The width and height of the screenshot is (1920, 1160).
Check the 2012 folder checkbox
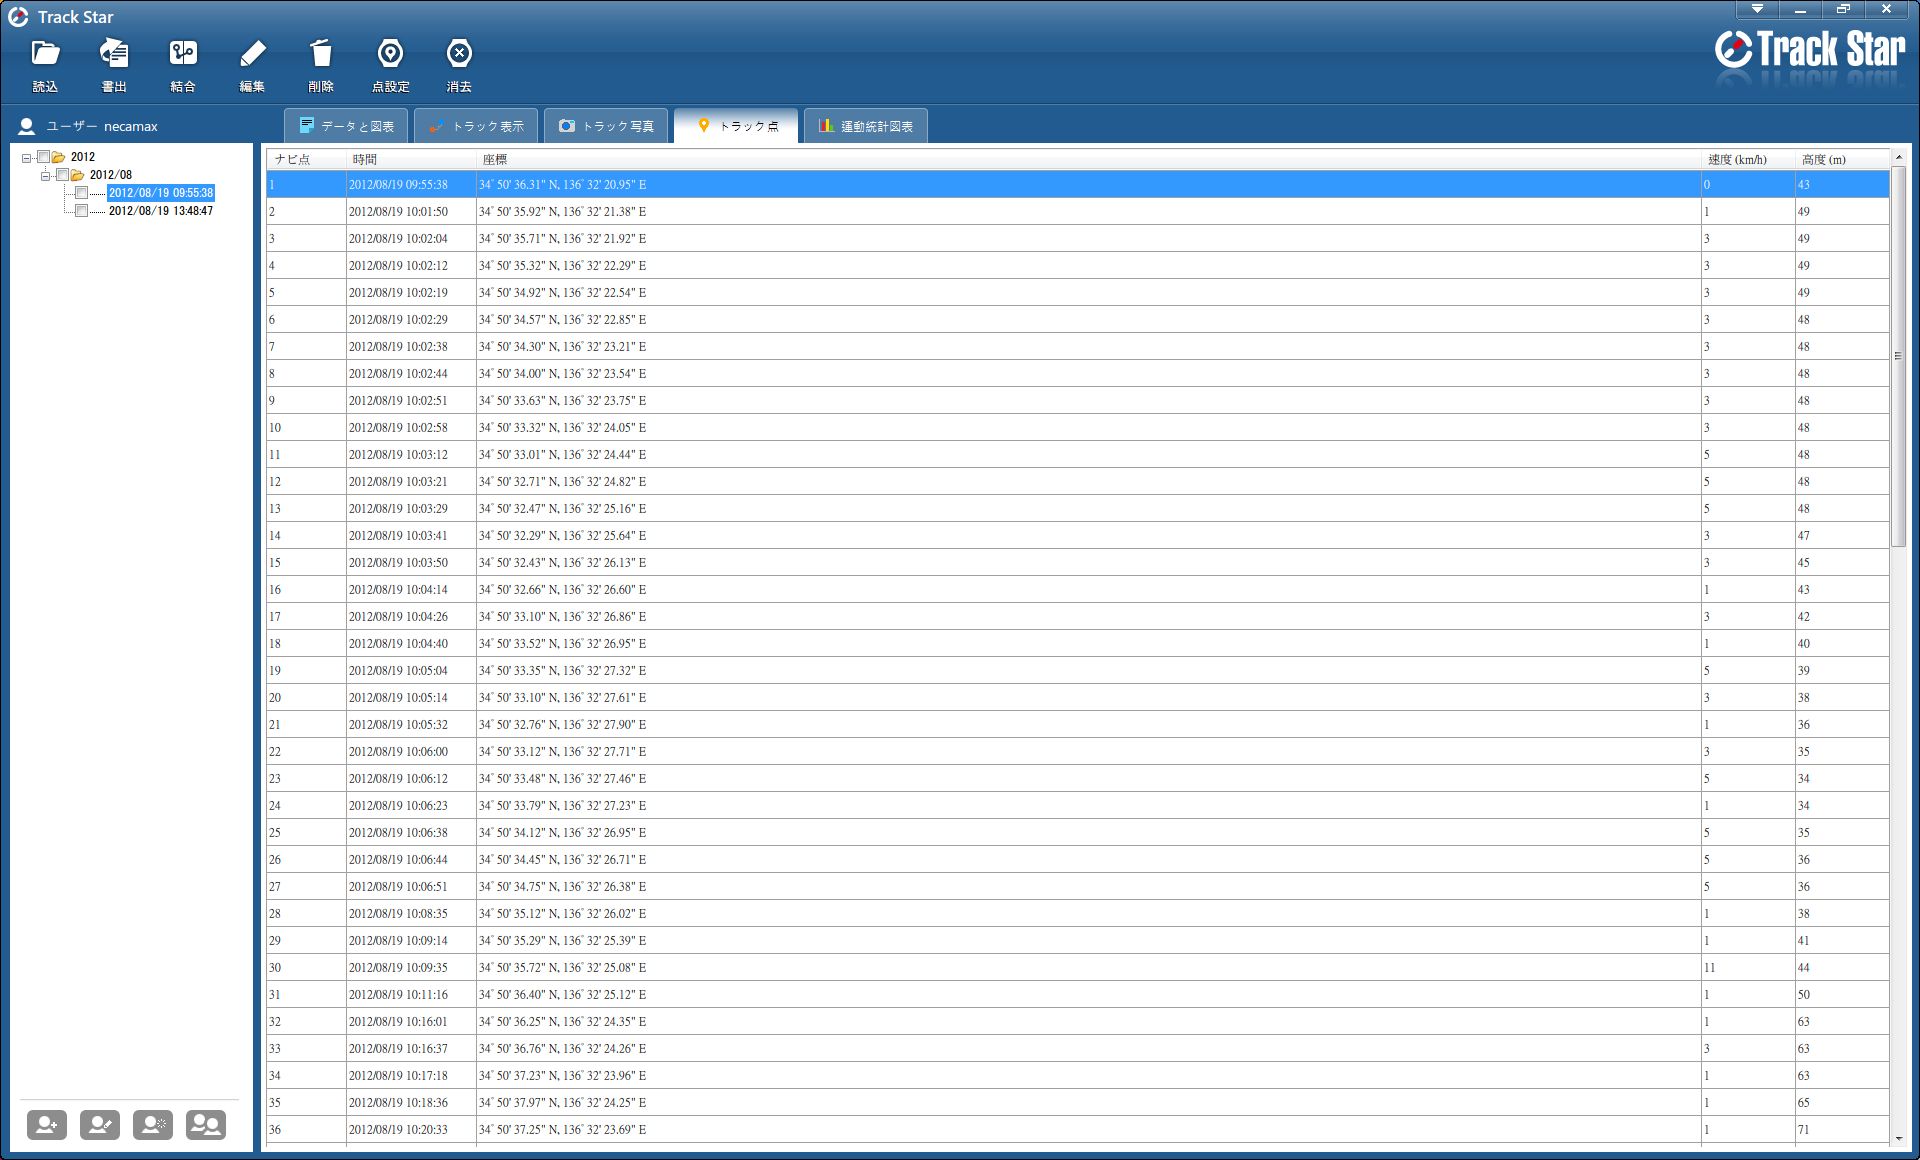tap(44, 157)
